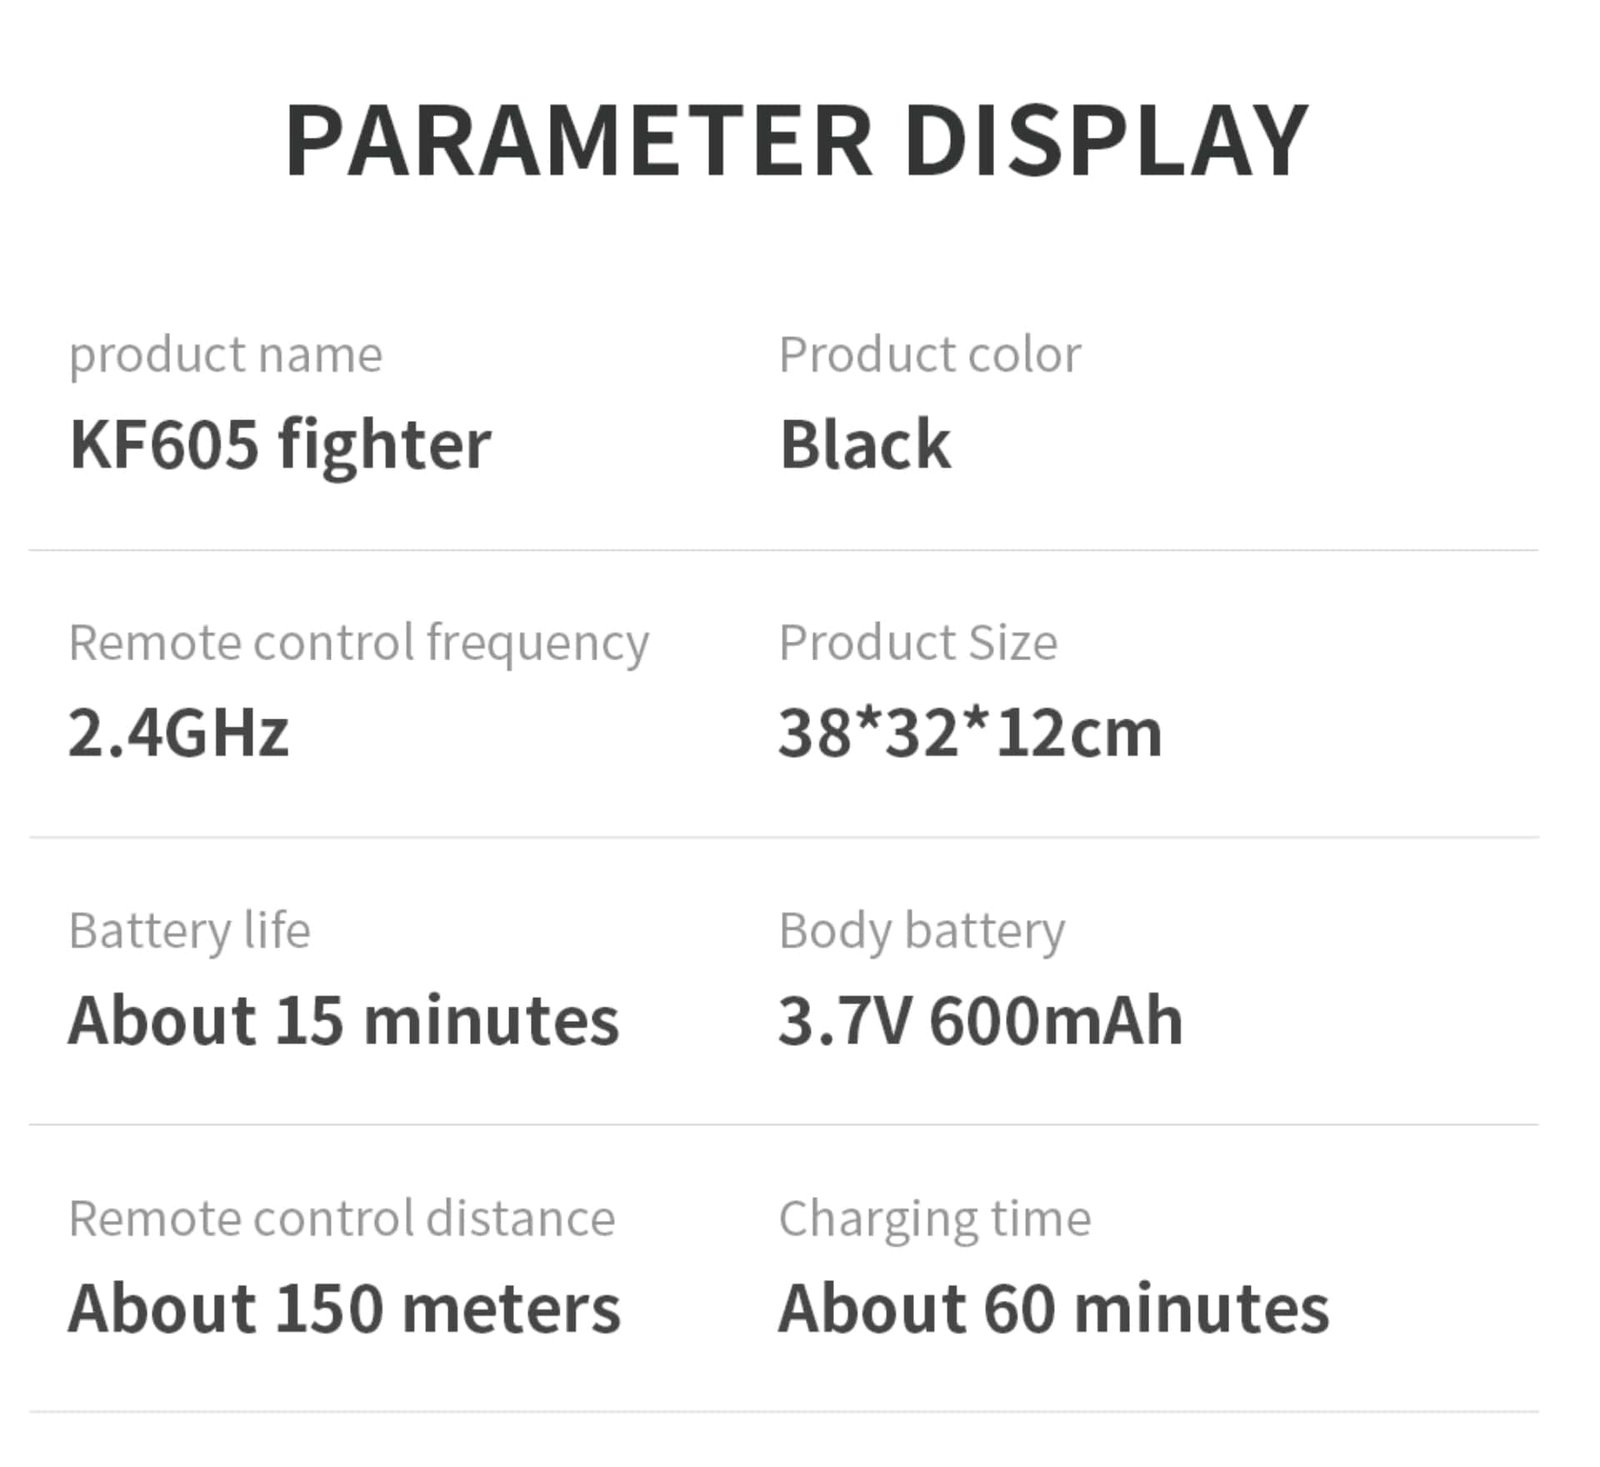Select the 'Battery life' label
The height and width of the screenshot is (1467, 1600).
click(x=189, y=931)
